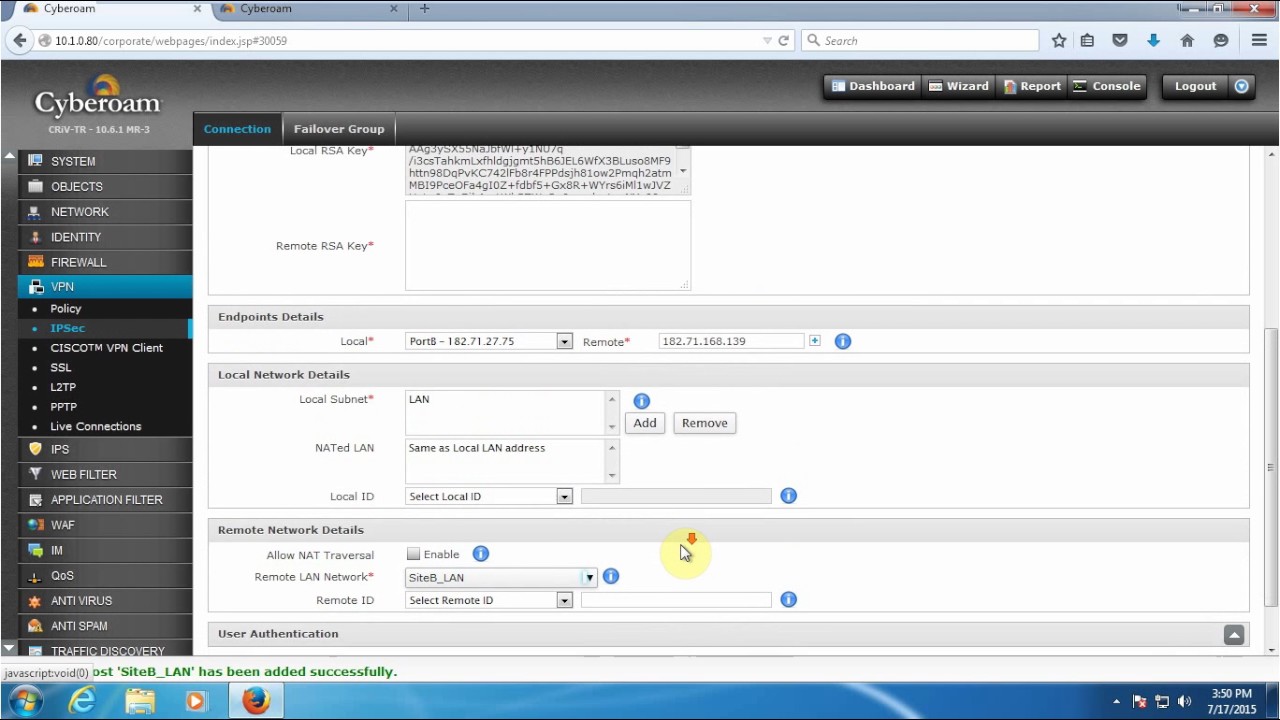Open Internet Explorer from taskbar
Image resolution: width=1280 pixels, height=720 pixels.
pyautogui.click(x=82, y=701)
